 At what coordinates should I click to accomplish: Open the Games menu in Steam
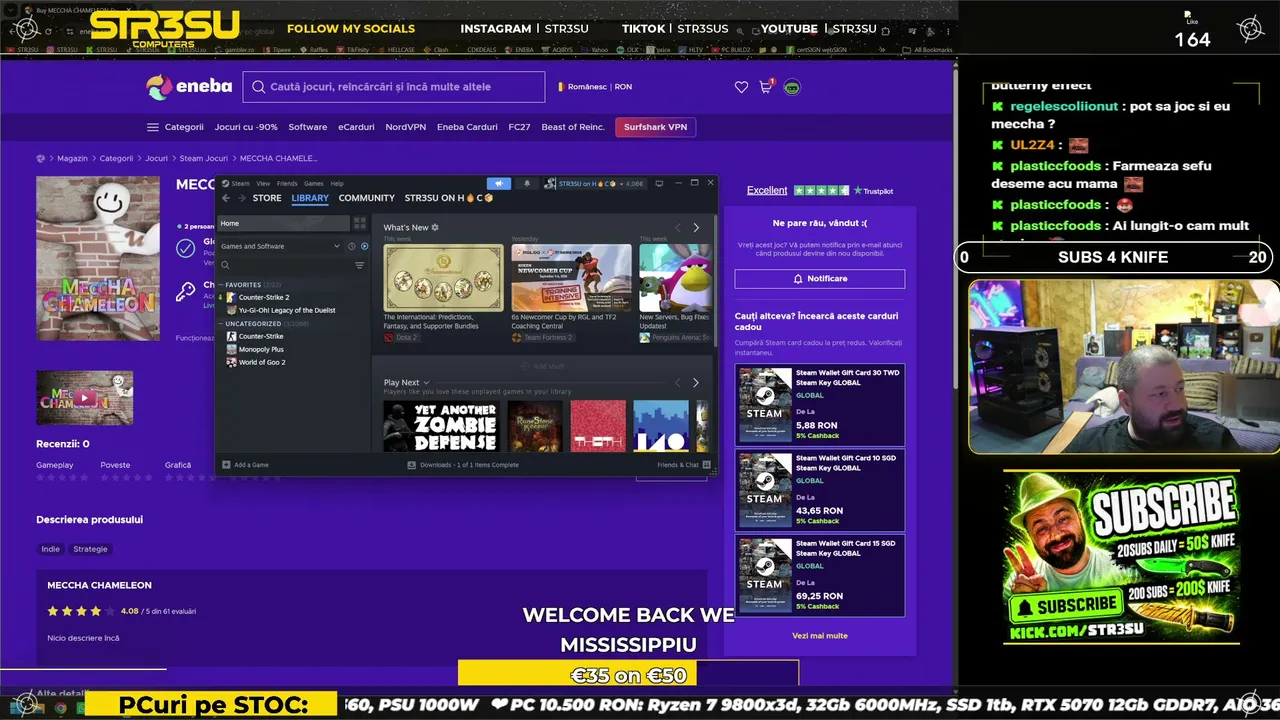[314, 184]
